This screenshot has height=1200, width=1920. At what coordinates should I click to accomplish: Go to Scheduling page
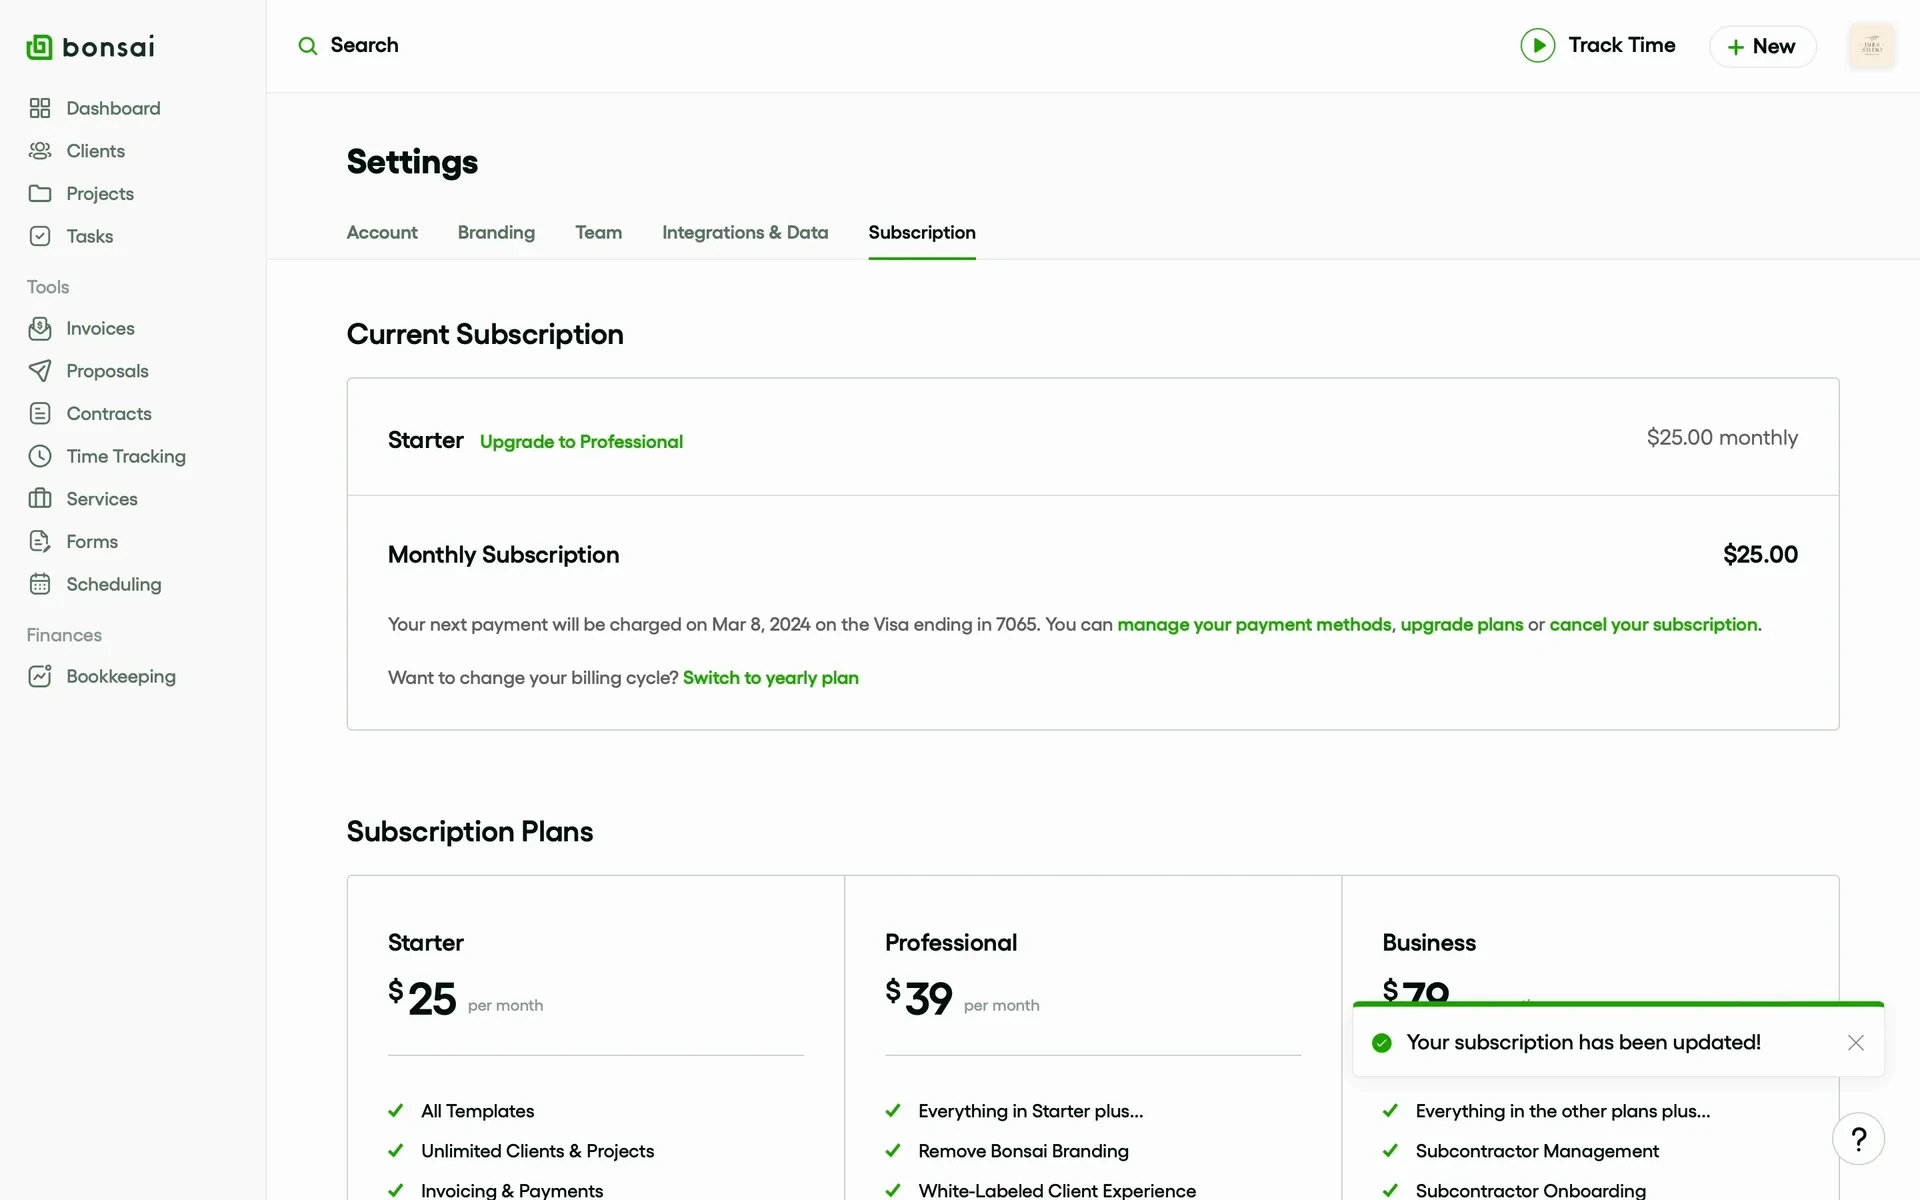click(114, 584)
